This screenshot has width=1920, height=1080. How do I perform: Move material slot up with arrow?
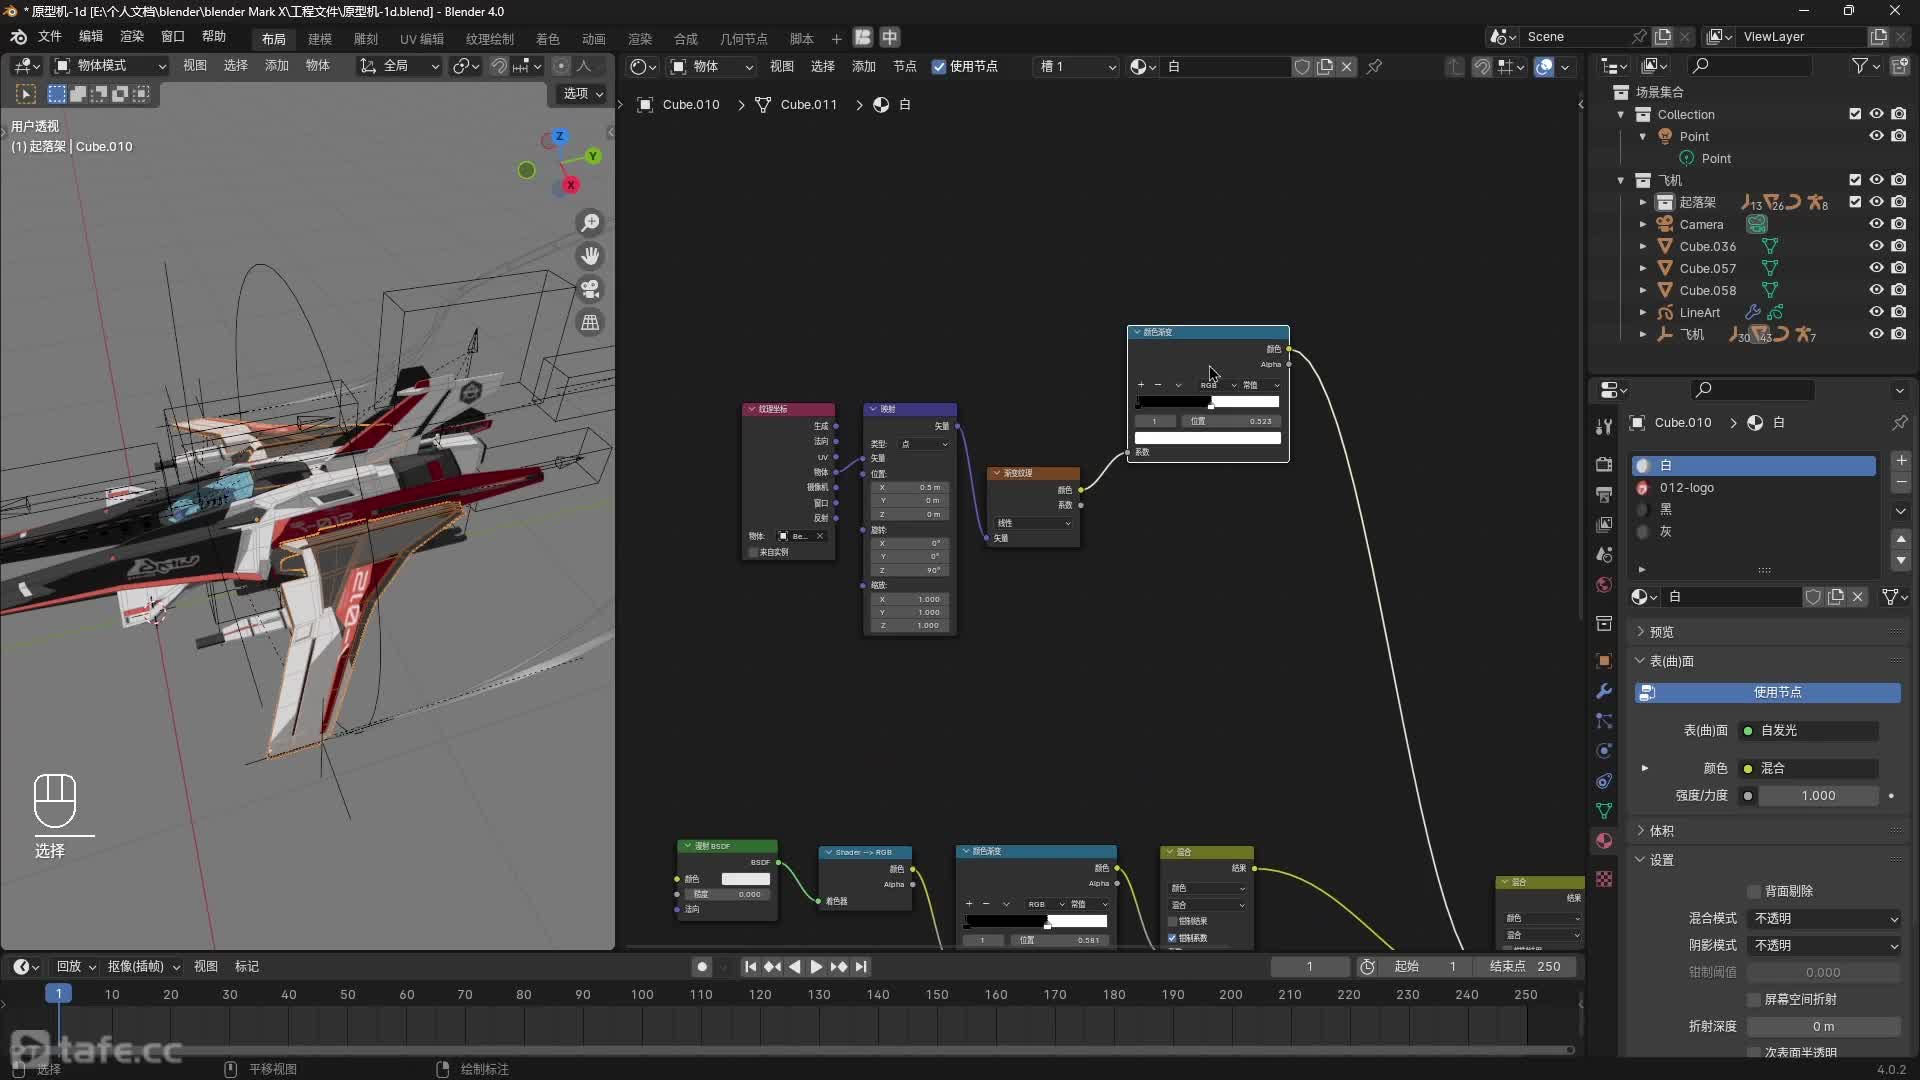1901,539
